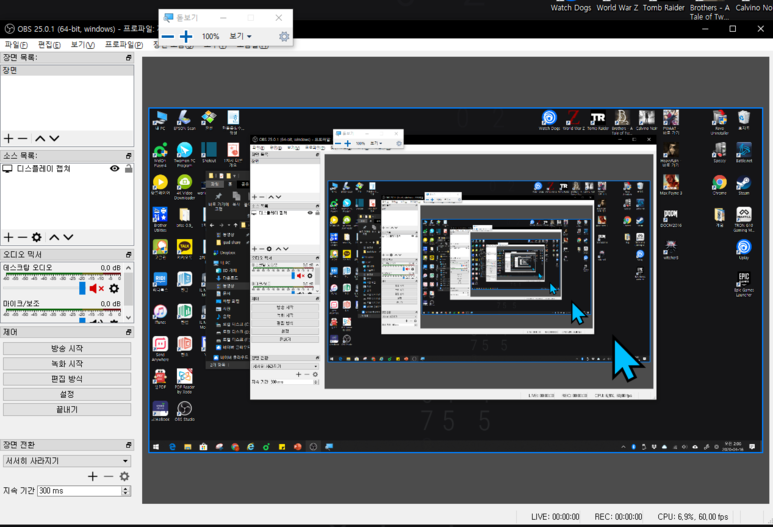Undock the 장면 목록 panel

(x=129, y=58)
